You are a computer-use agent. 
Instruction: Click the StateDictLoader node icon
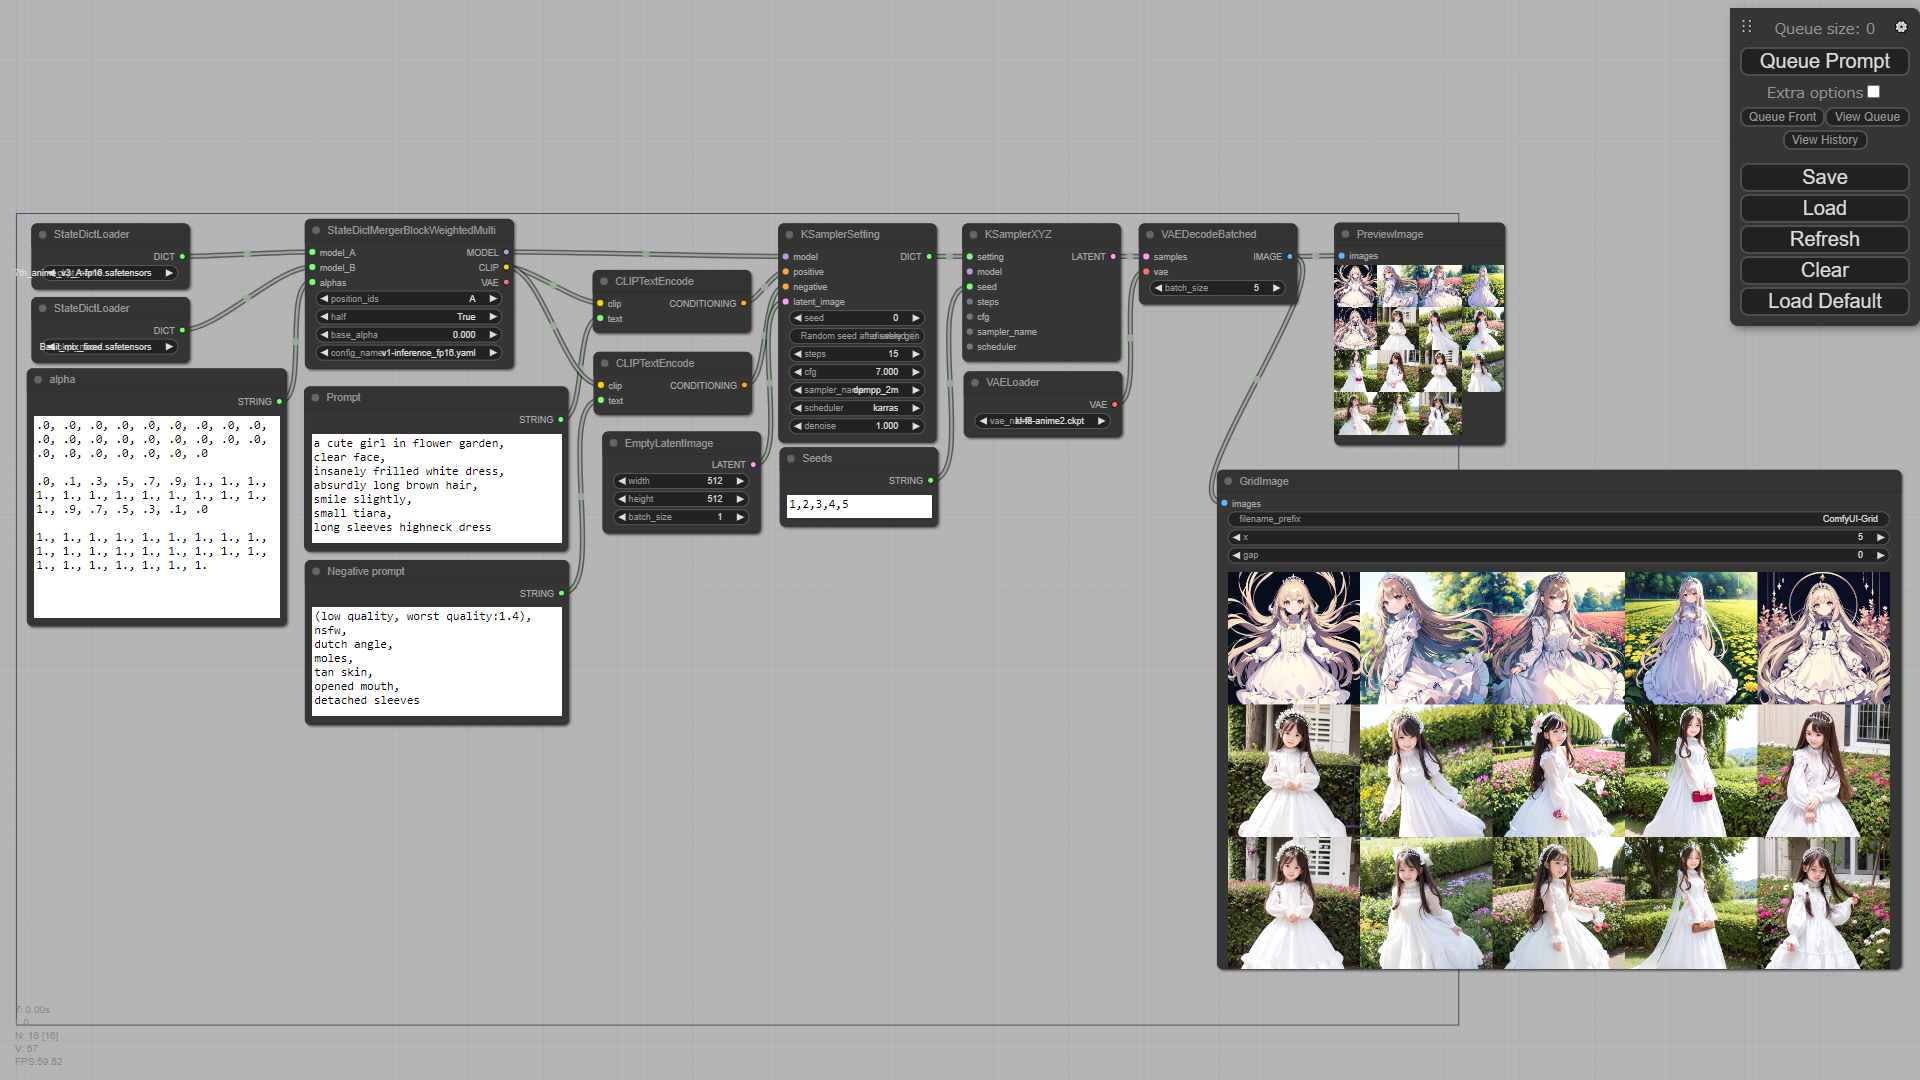[x=42, y=233]
